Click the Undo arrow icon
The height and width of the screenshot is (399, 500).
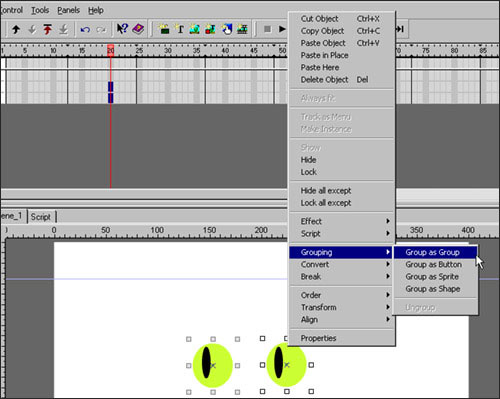tap(85, 30)
